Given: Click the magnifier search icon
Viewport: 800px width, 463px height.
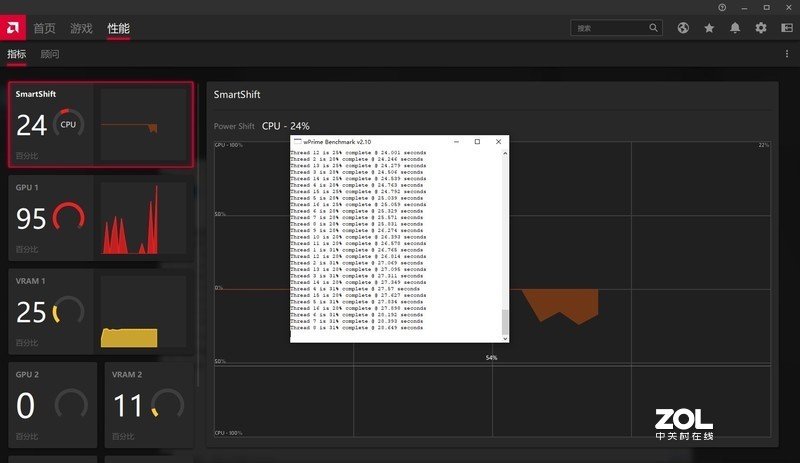Looking at the screenshot, I should tap(654, 28).
